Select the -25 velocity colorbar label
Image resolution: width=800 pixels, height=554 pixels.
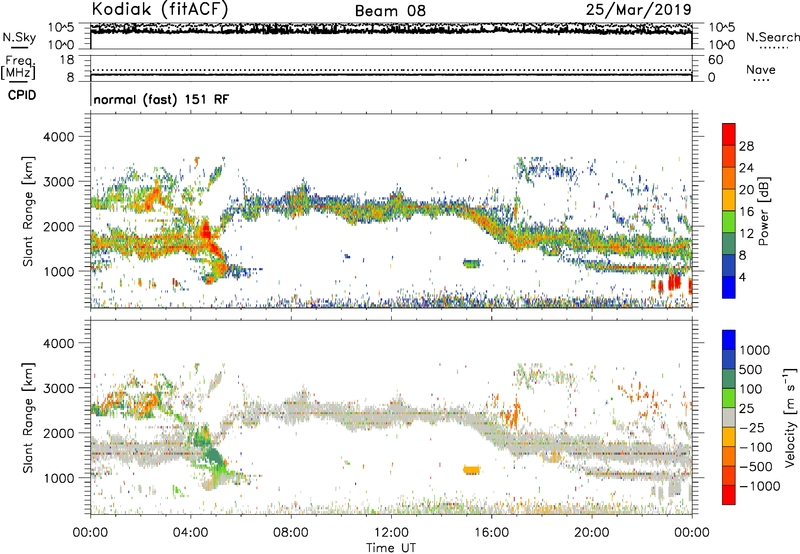tap(752, 428)
